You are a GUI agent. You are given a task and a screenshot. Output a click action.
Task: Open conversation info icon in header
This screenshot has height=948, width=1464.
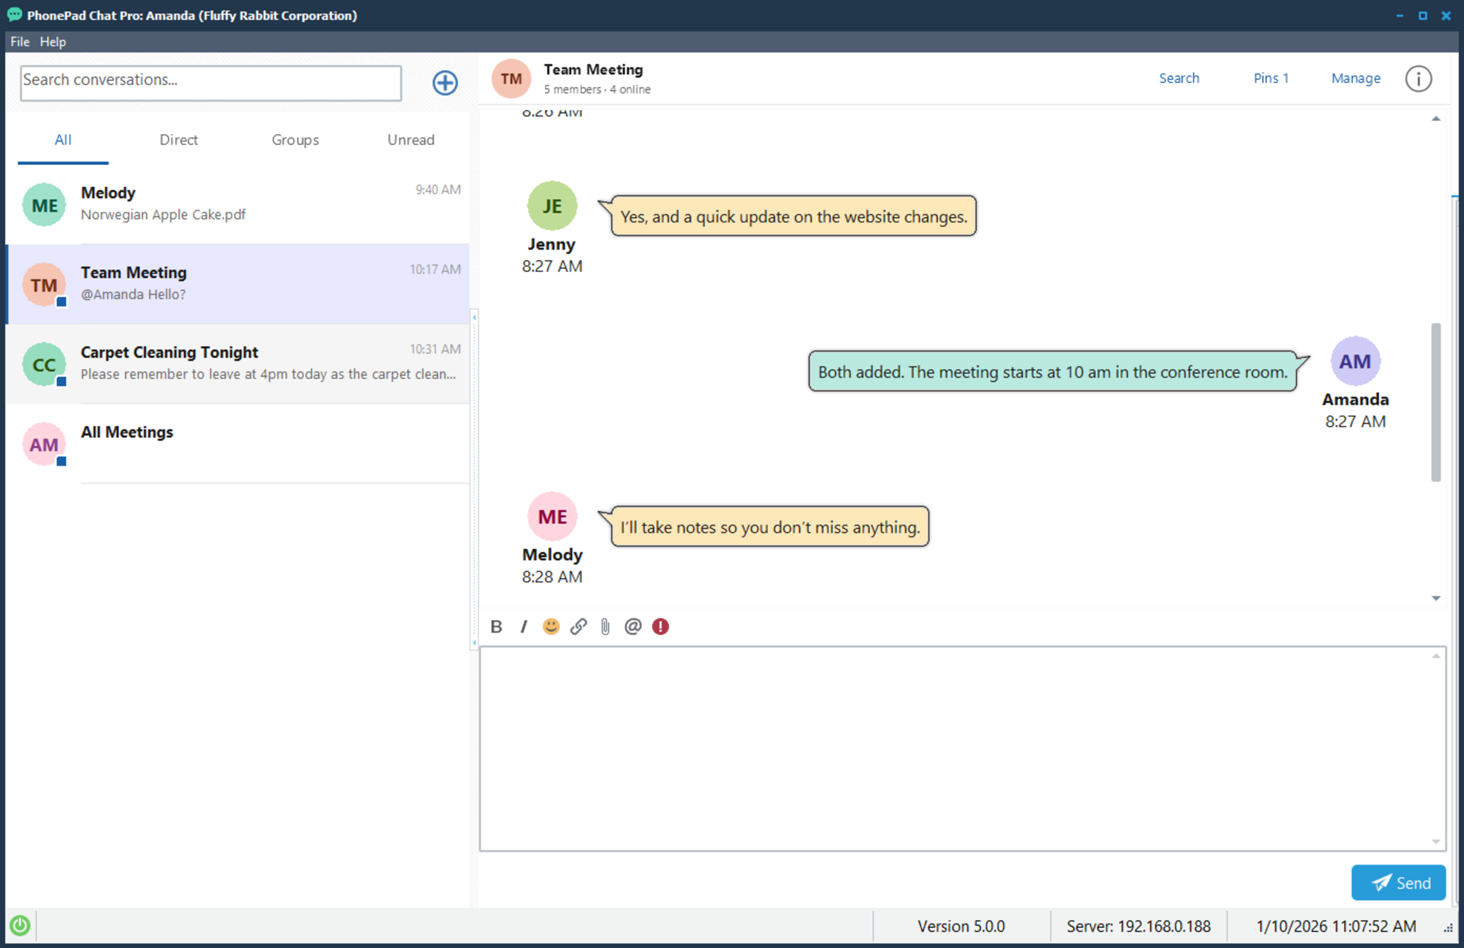[1418, 78]
